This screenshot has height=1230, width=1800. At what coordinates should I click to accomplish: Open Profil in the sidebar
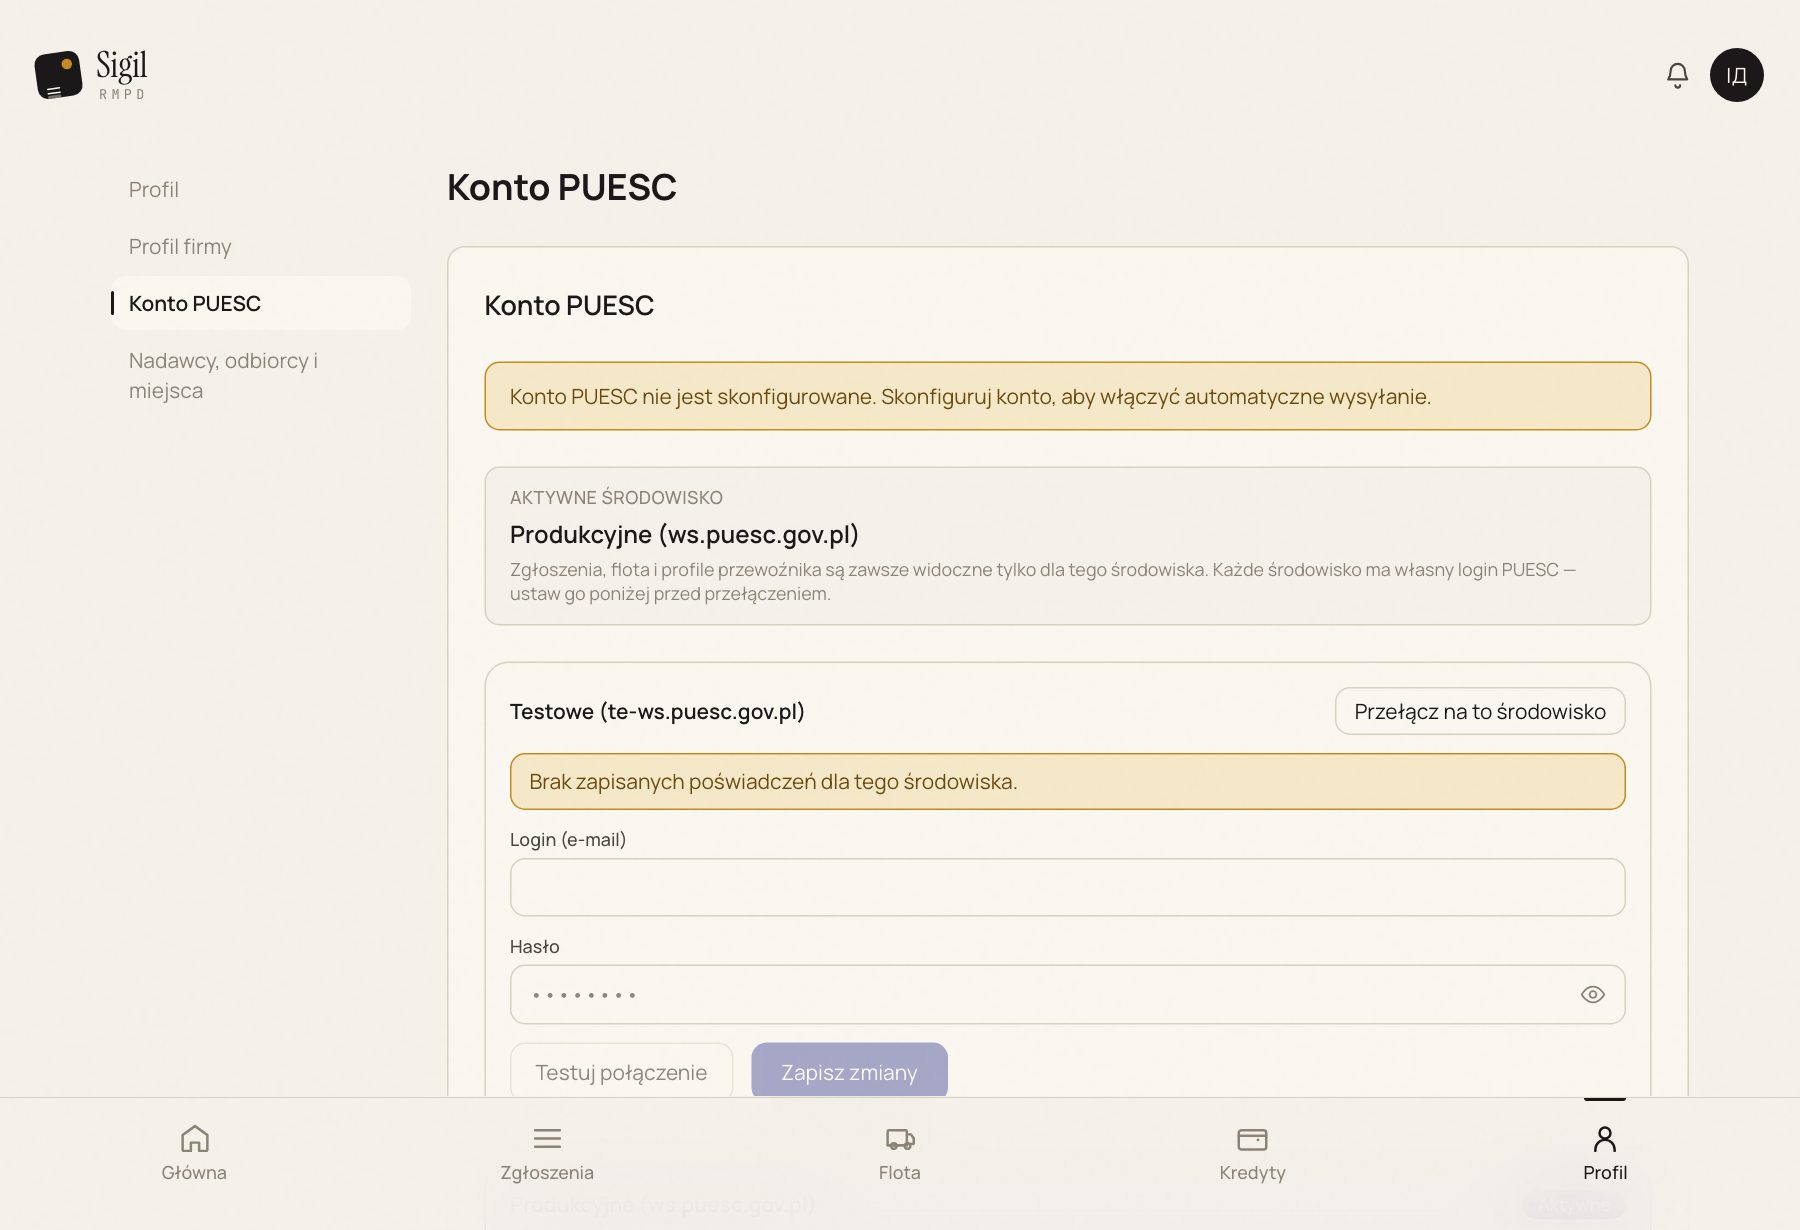click(154, 189)
